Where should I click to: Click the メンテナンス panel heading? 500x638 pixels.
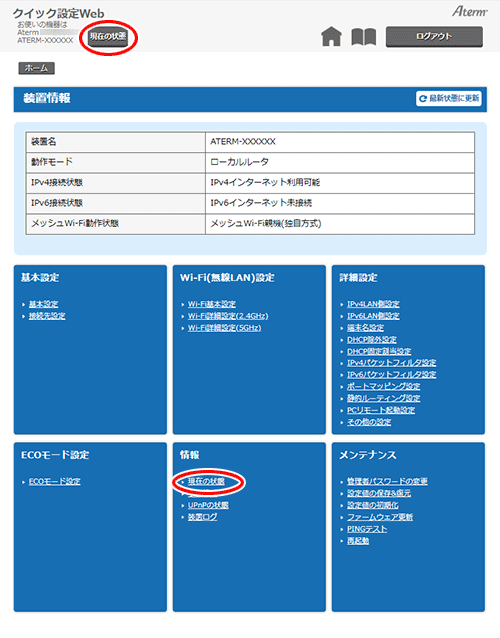point(368,455)
